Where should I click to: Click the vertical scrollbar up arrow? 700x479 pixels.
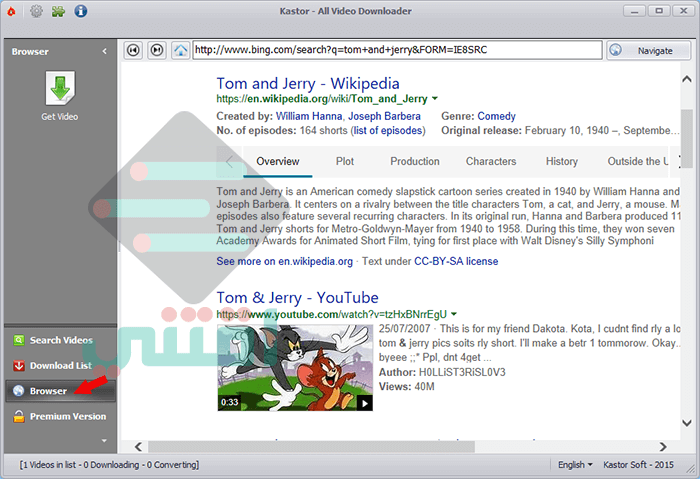[x=687, y=79]
